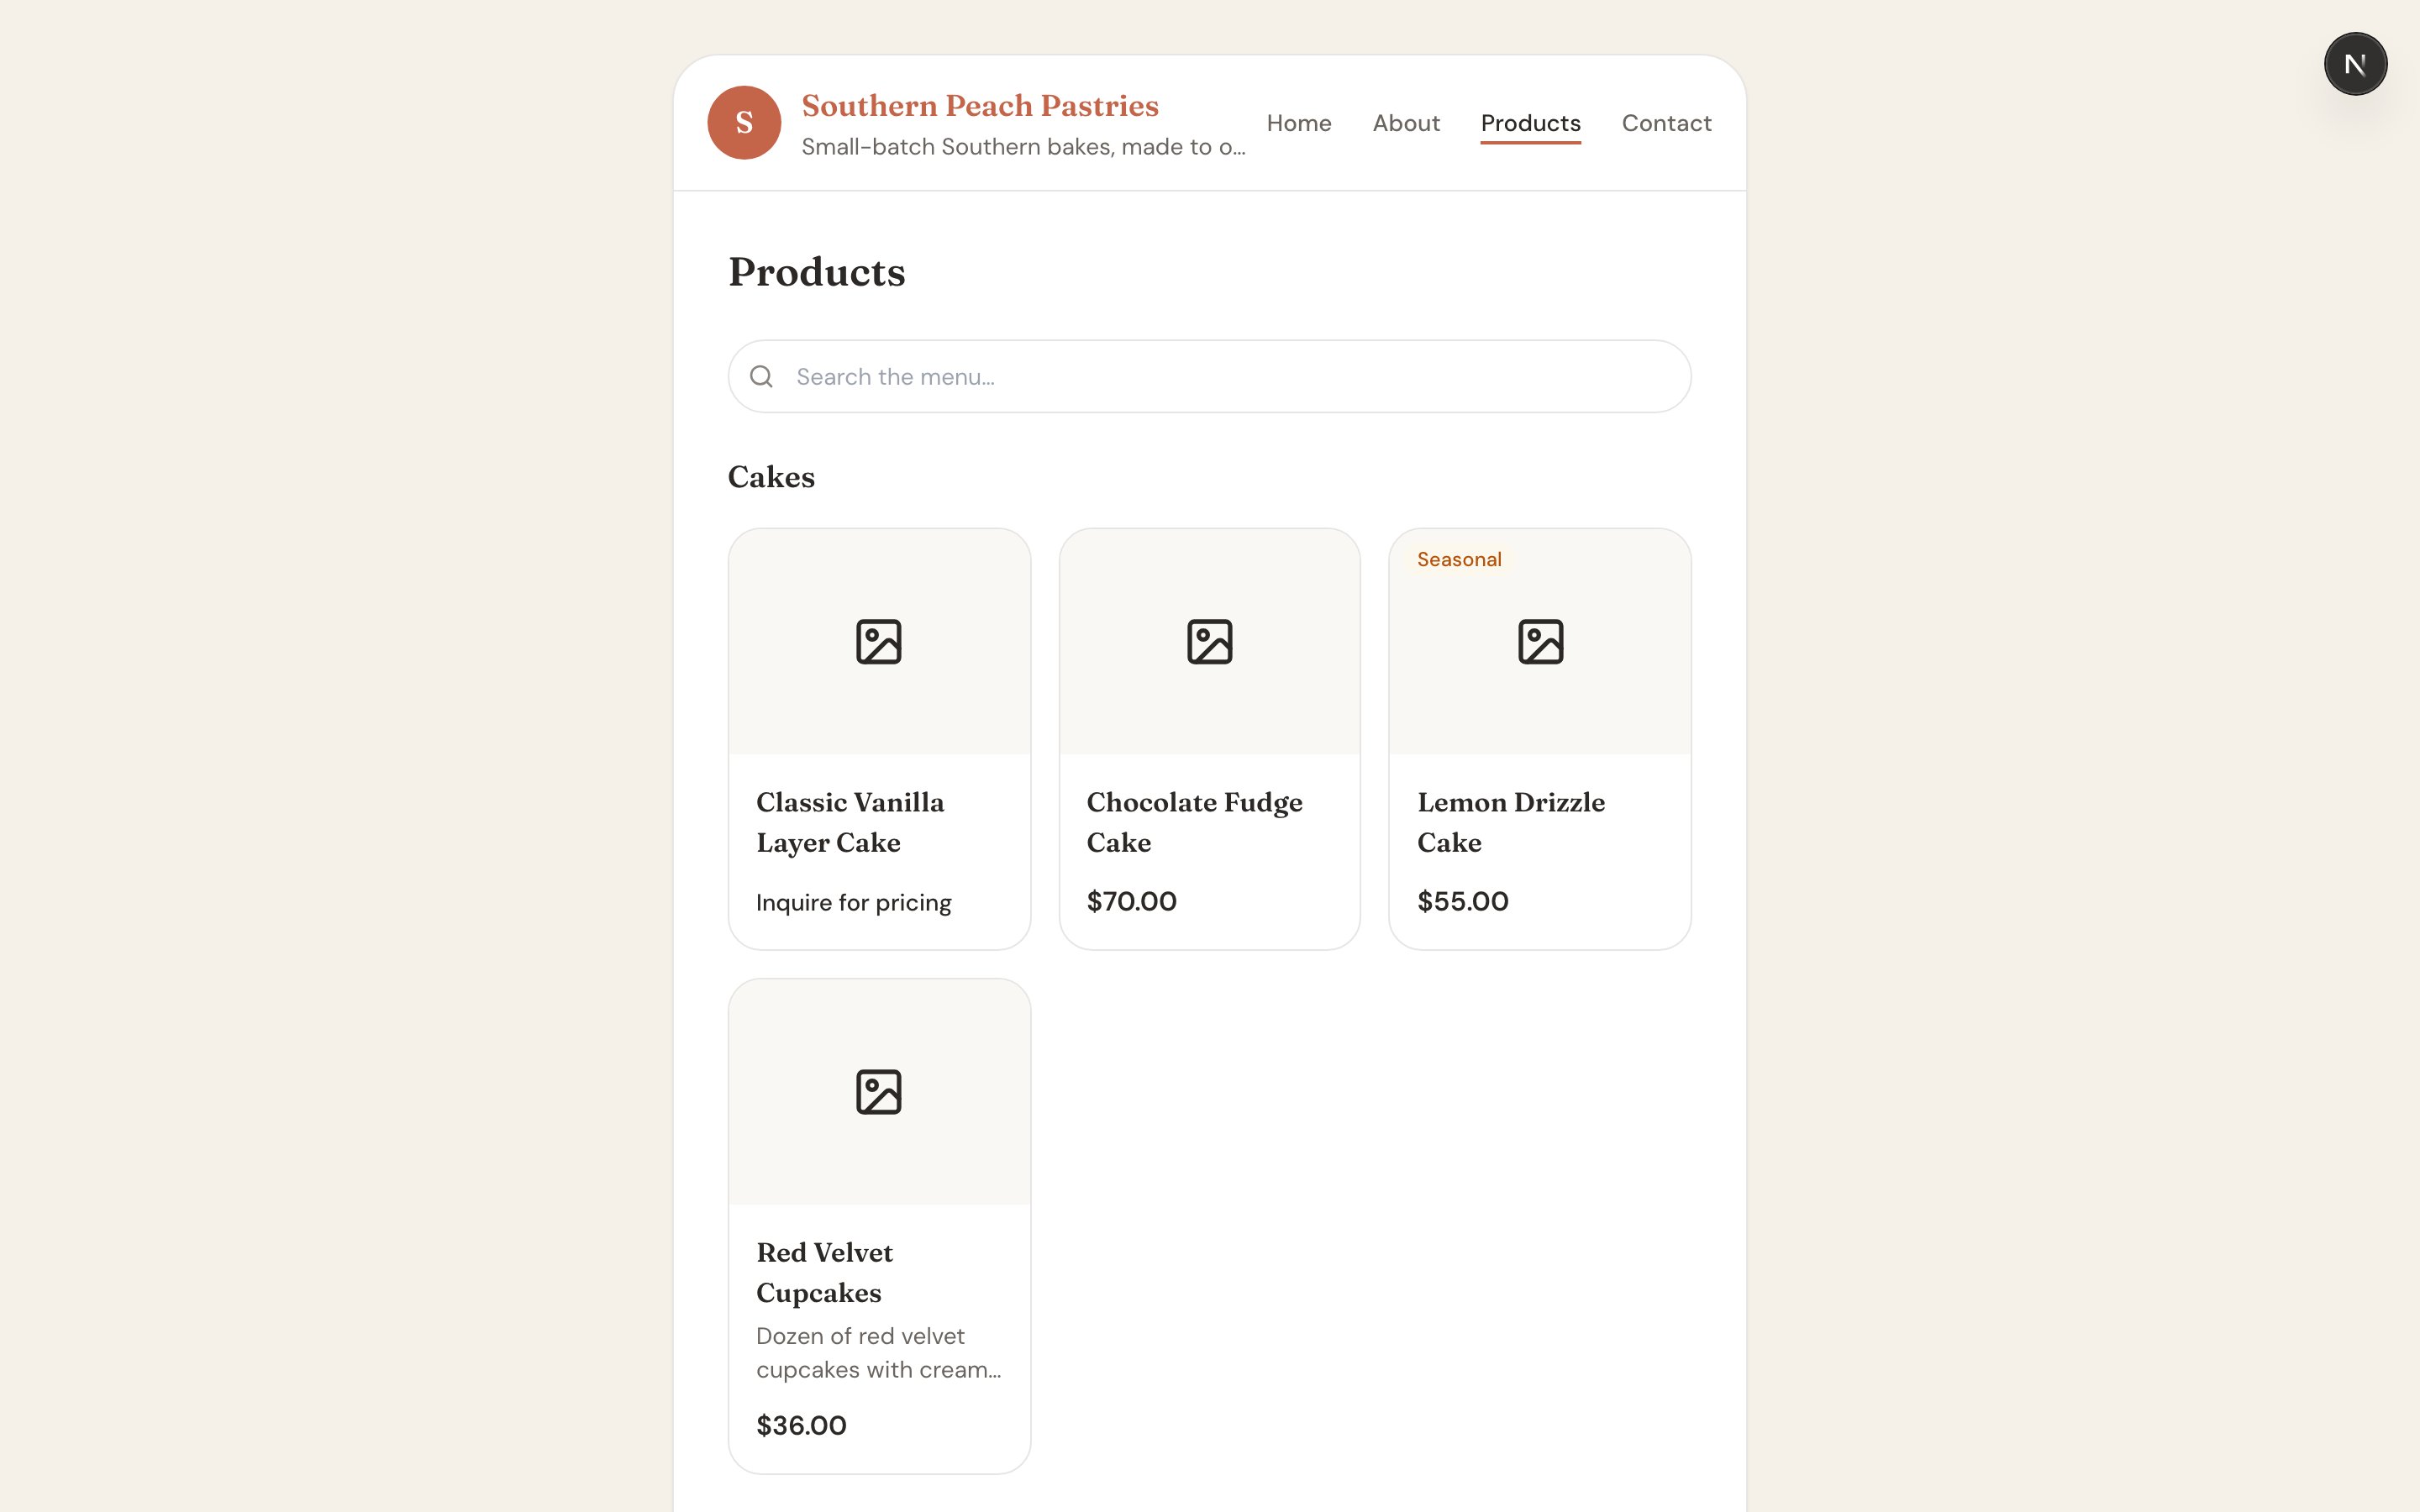Focus the Search the menu field
This screenshot has width=2420, height=1512.
click(1209, 376)
